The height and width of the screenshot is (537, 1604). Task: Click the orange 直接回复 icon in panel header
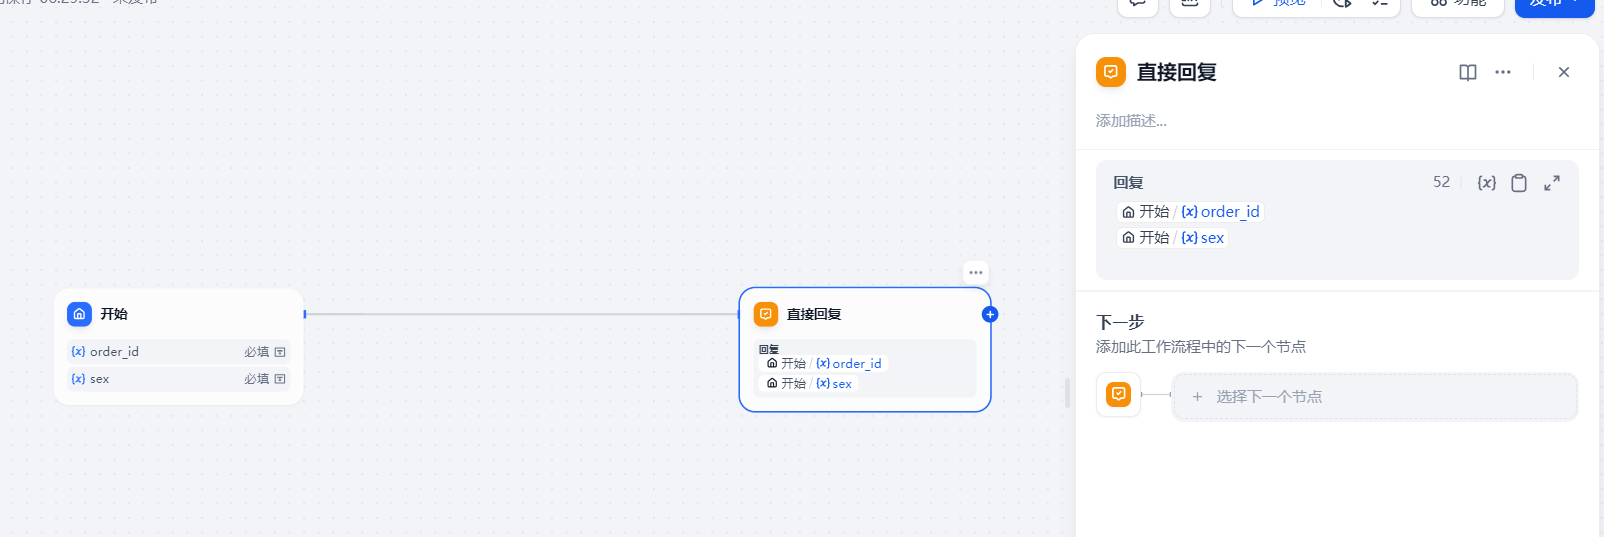[1111, 72]
